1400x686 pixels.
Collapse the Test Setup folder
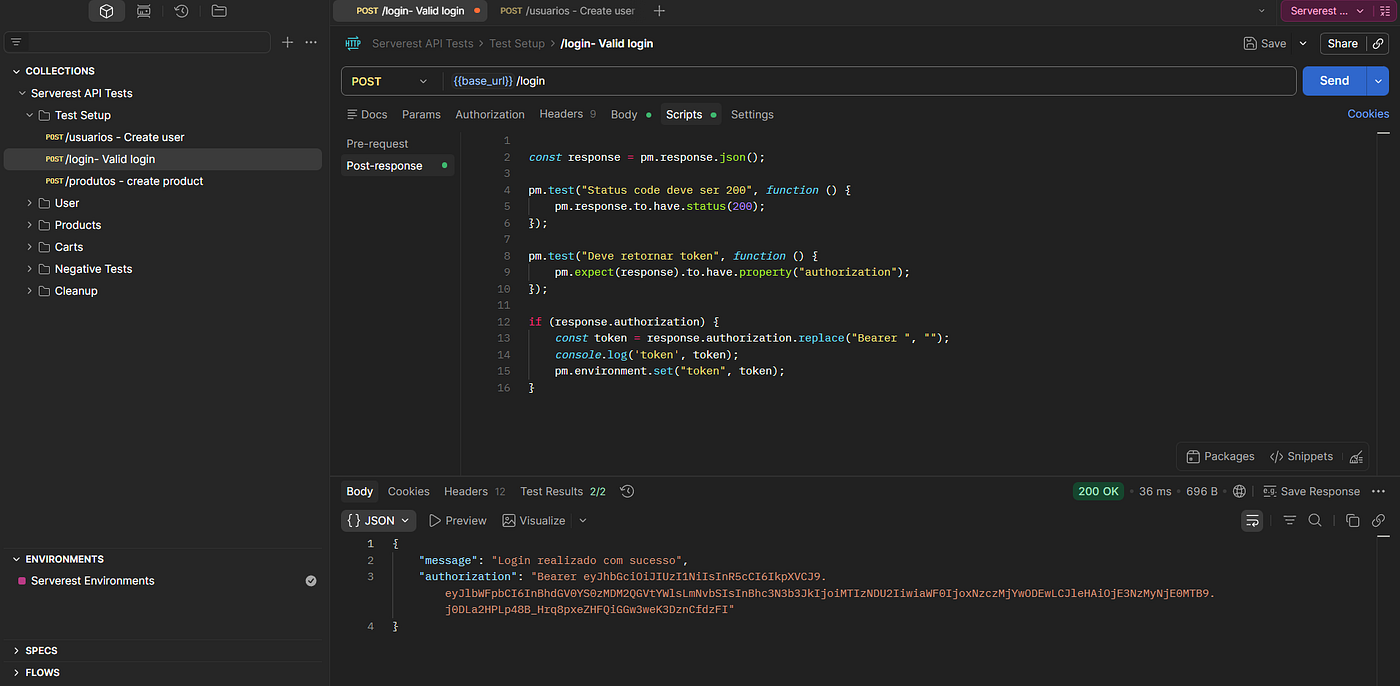pos(30,115)
